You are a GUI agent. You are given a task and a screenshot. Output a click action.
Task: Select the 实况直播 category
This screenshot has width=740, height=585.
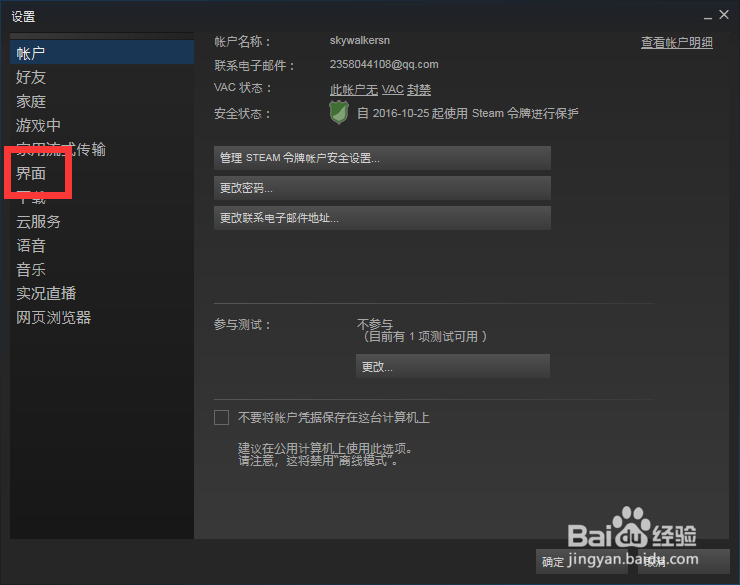pos(46,293)
